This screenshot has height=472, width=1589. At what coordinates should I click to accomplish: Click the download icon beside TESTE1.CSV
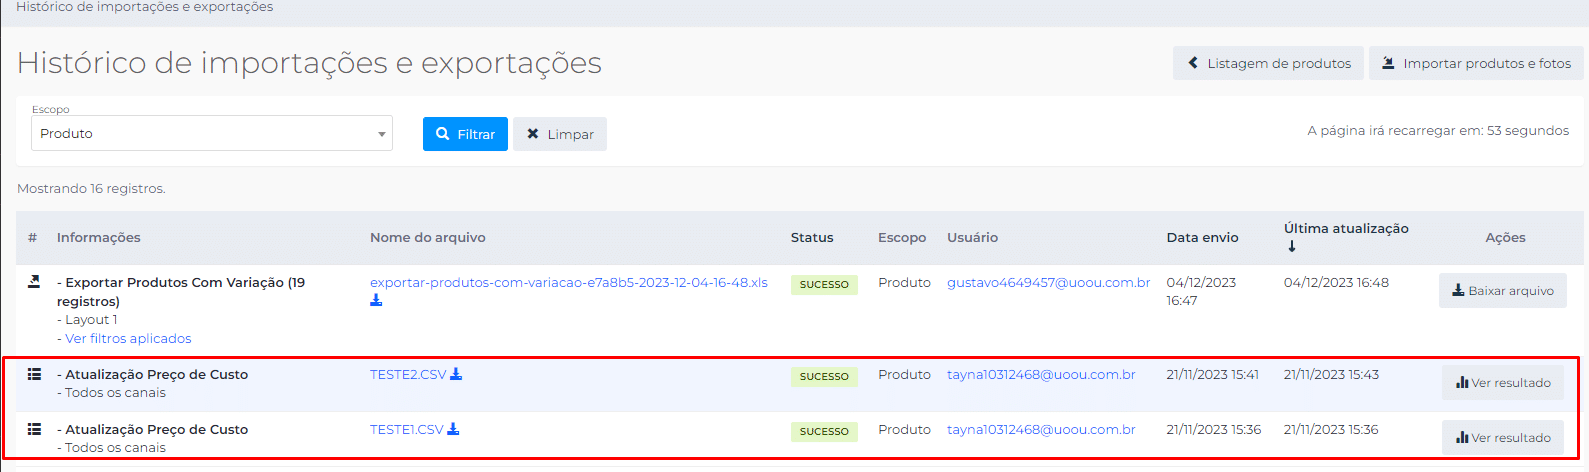click(x=453, y=429)
